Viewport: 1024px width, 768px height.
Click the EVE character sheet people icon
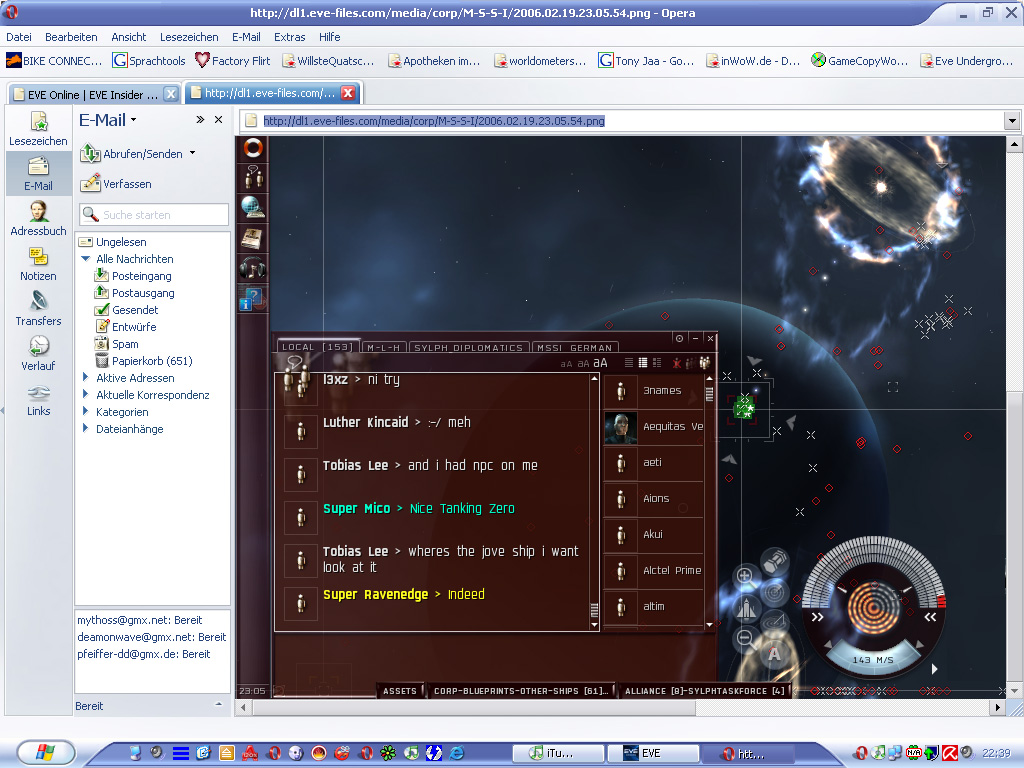point(253,177)
